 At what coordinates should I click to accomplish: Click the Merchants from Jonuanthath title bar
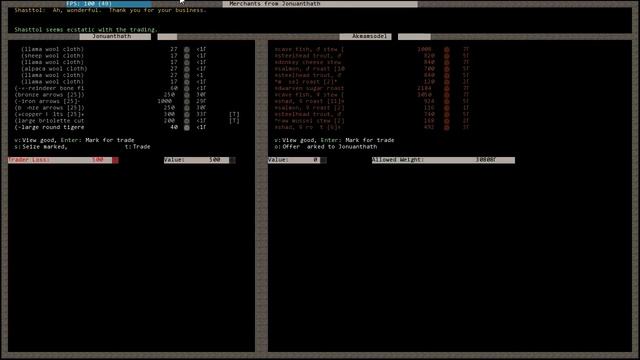[x=320, y=4]
